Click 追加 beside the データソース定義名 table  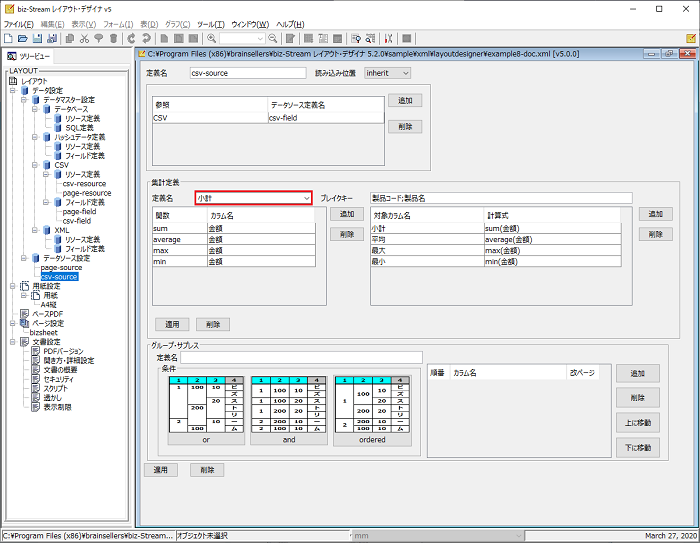(x=405, y=100)
